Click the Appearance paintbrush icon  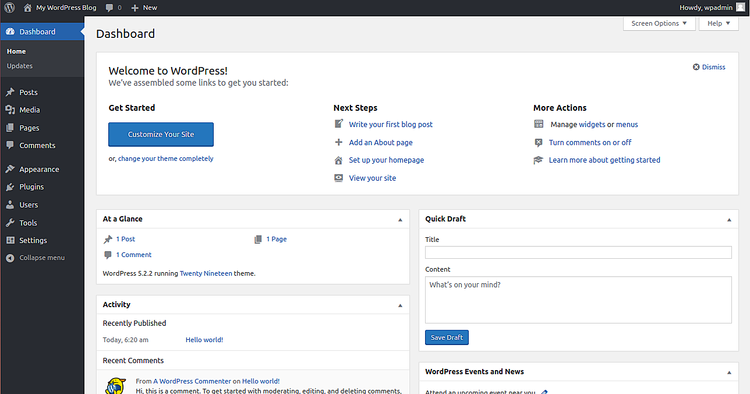pyautogui.click(x=10, y=169)
